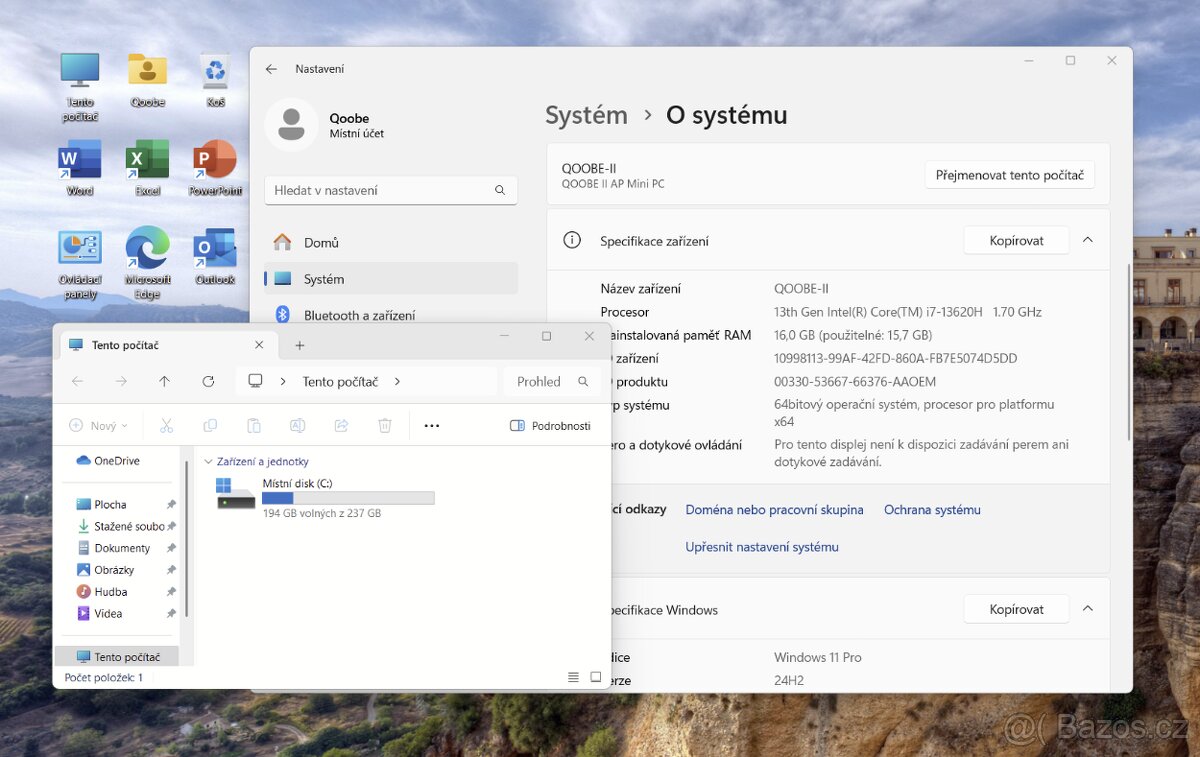This screenshot has width=1200, height=757.
Task: Click the Paste icon in Explorer toolbar
Action: click(254, 425)
